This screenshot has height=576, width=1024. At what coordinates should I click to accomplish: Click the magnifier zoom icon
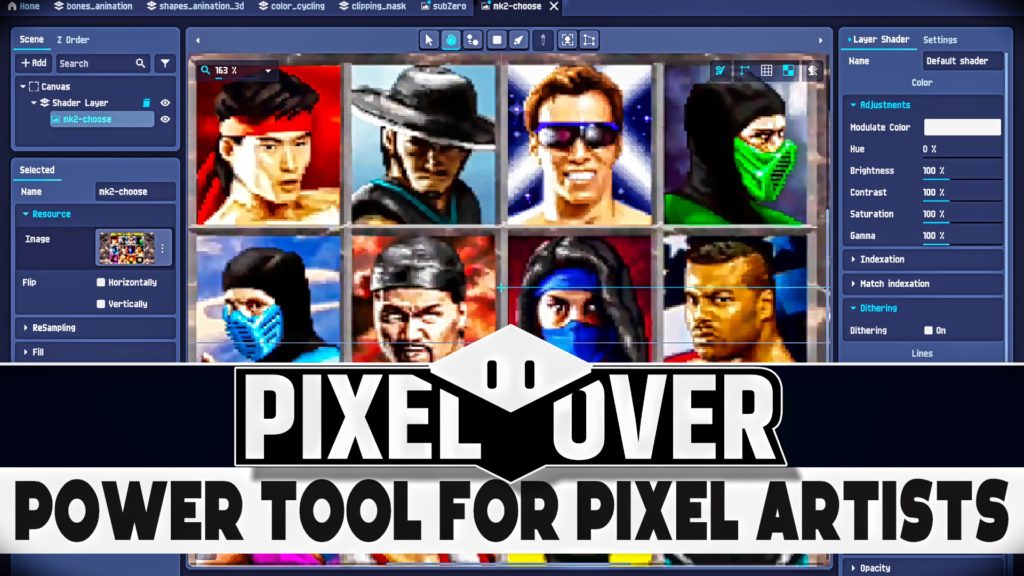point(205,70)
